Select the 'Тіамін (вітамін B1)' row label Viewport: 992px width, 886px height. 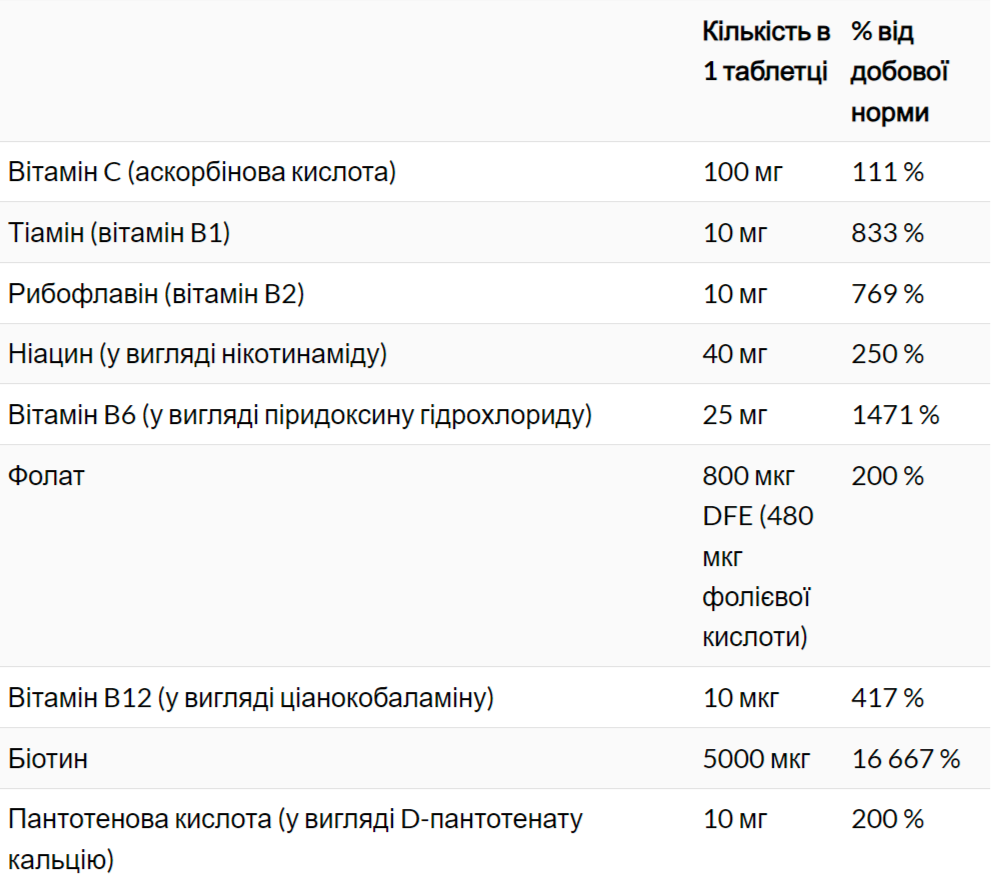click(120, 233)
